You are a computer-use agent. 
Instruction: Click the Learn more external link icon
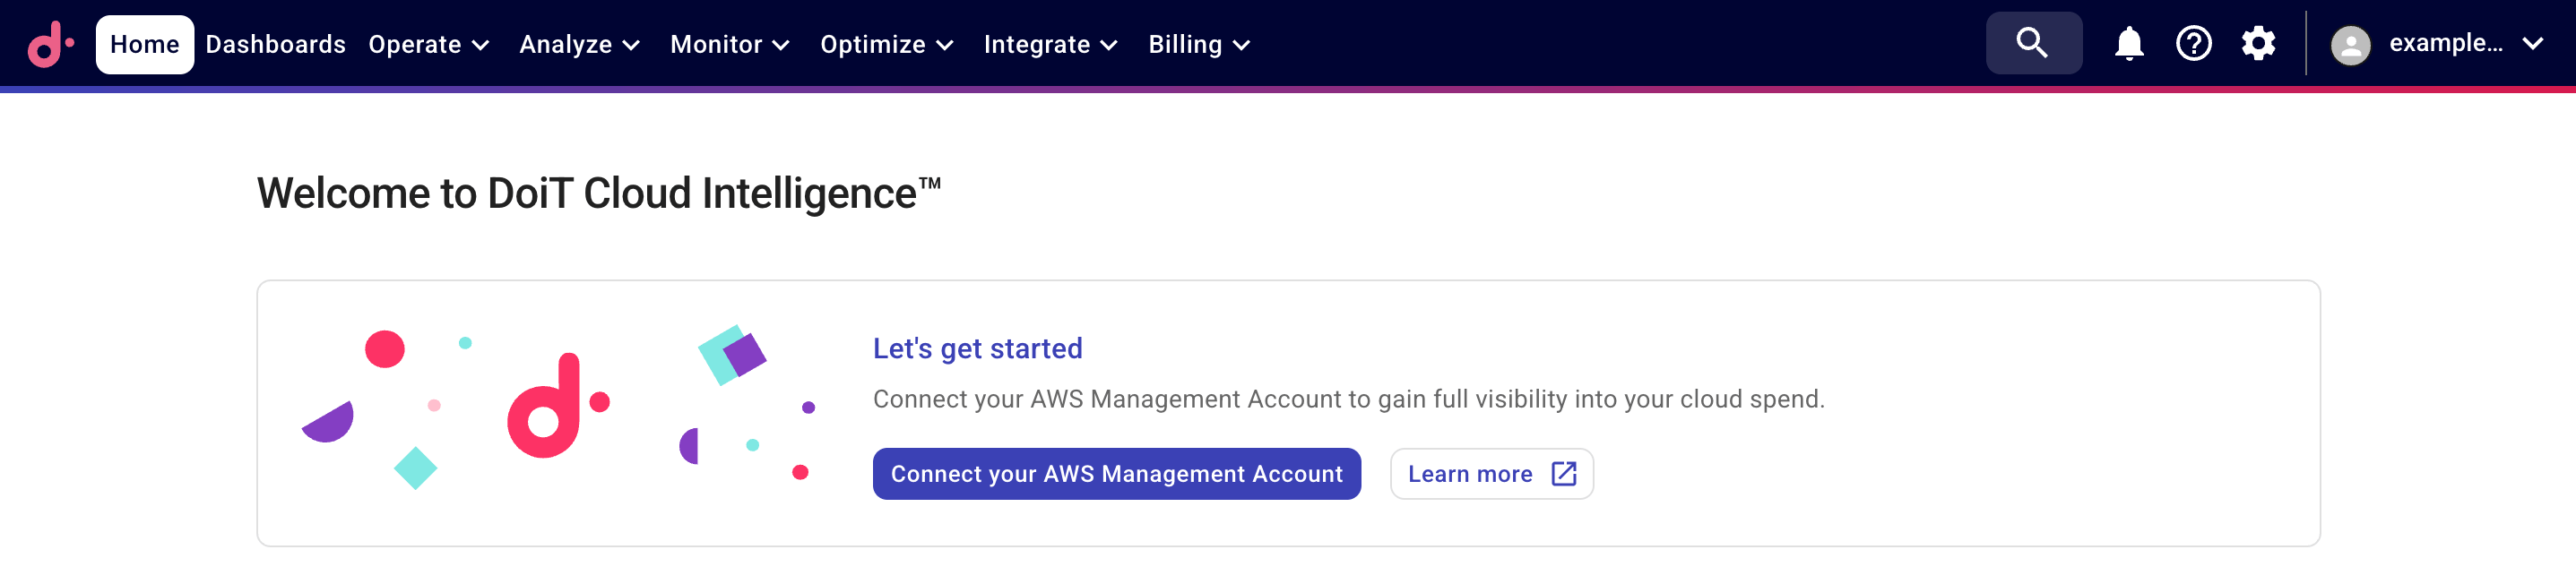coord(1563,473)
